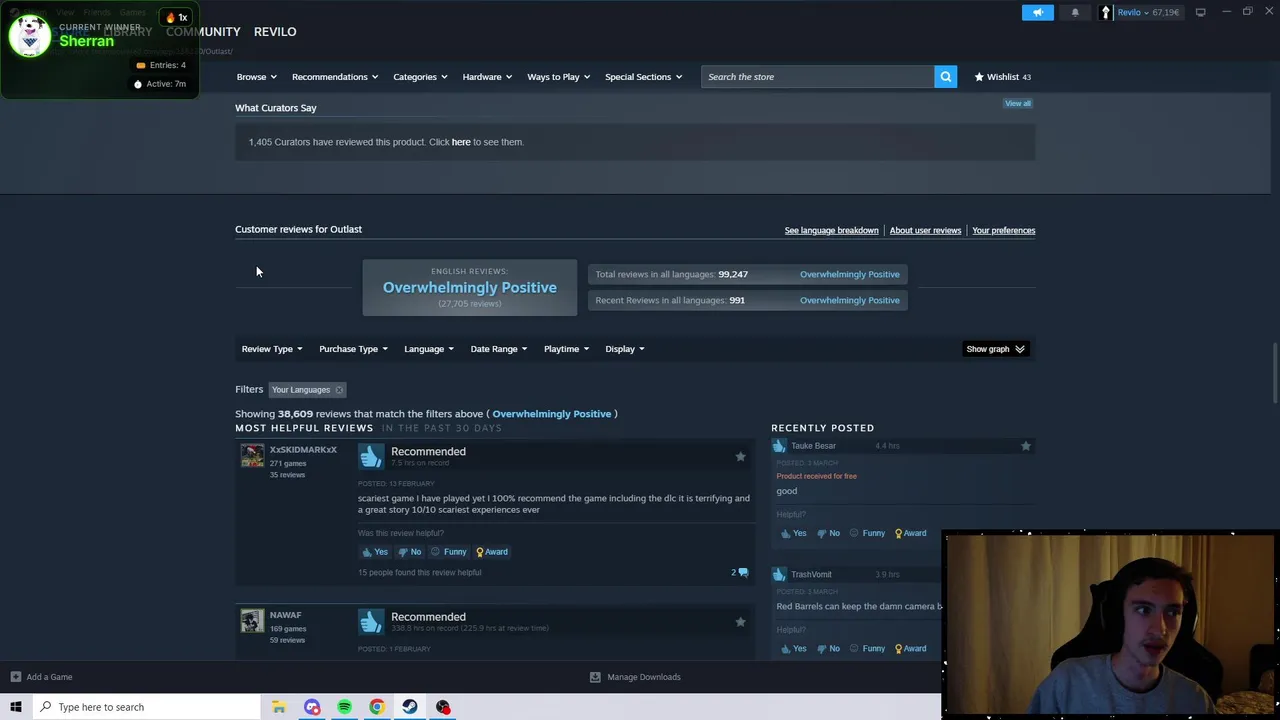Screen dimensions: 1280x720
Task: Open NAWAF profile name link
Action: tap(285, 615)
